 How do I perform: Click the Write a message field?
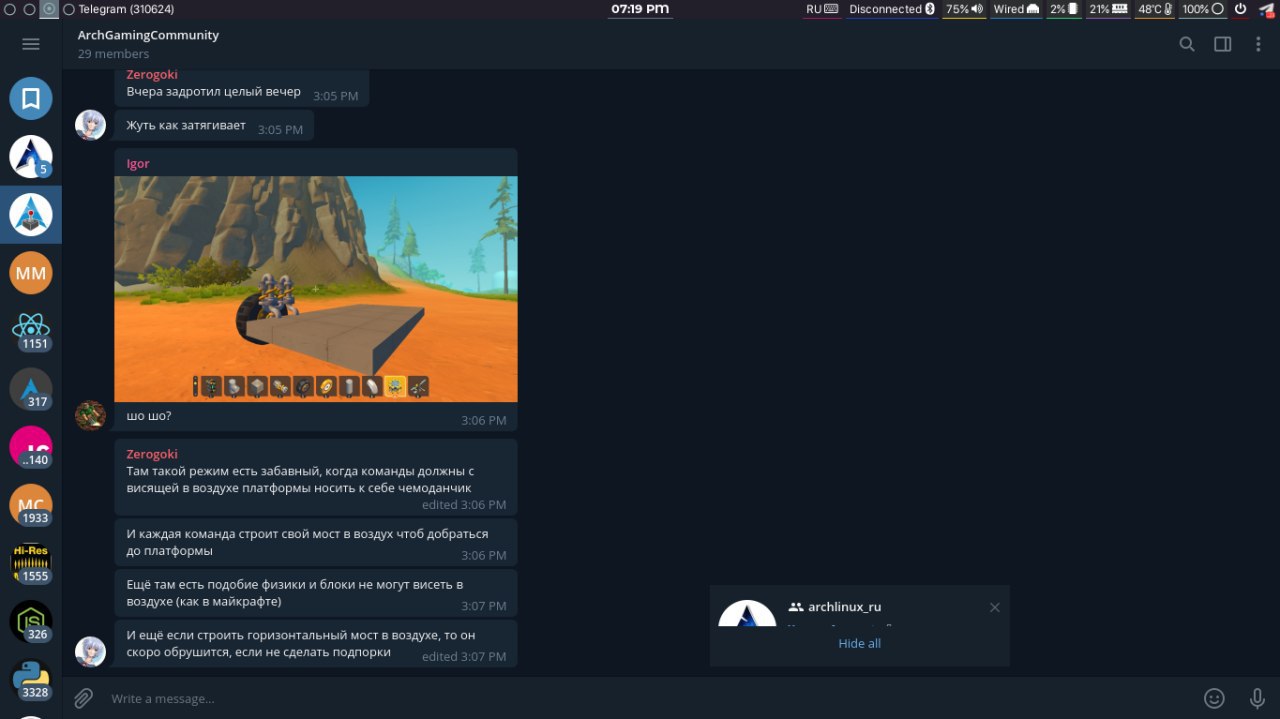pyautogui.click(x=650, y=698)
